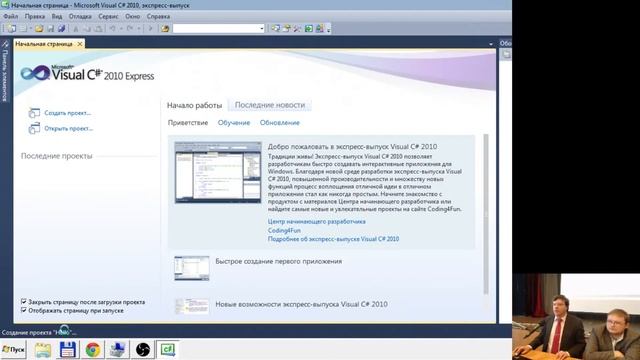Switch to the Начало работы tab
640x360 pixels.
coord(194,105)
